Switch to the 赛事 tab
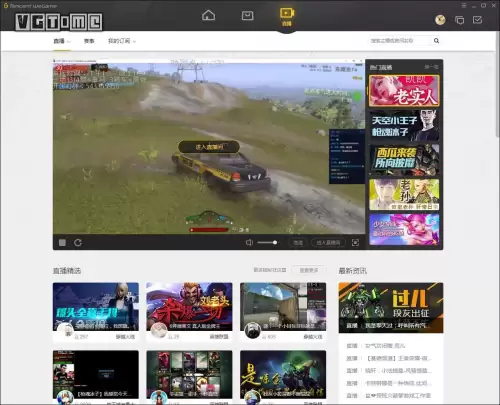The image size is (500, 405). tap(89, 41)
